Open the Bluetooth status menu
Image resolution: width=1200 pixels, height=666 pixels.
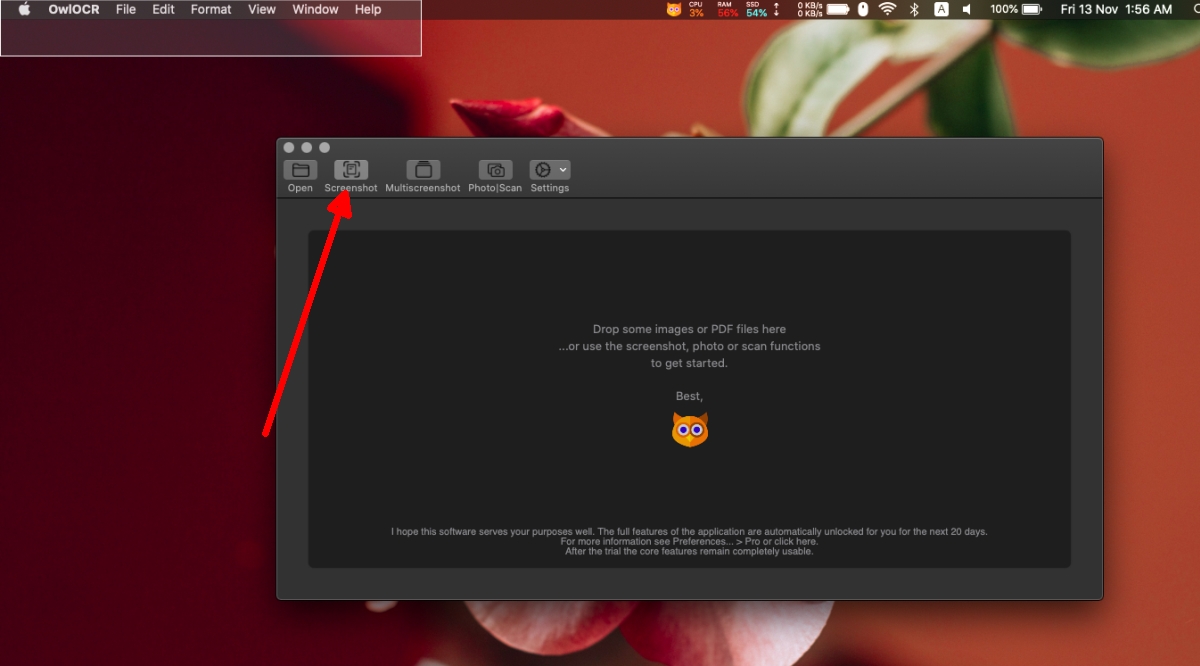tap(914, 9)
